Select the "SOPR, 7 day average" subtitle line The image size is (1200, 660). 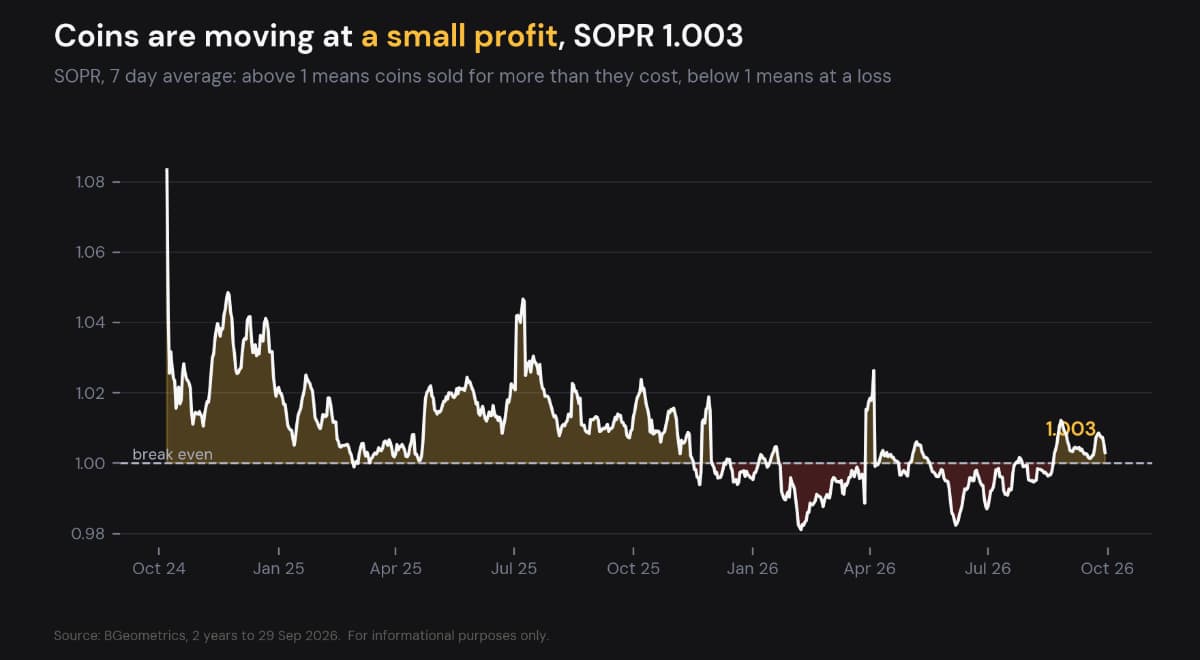472,76
